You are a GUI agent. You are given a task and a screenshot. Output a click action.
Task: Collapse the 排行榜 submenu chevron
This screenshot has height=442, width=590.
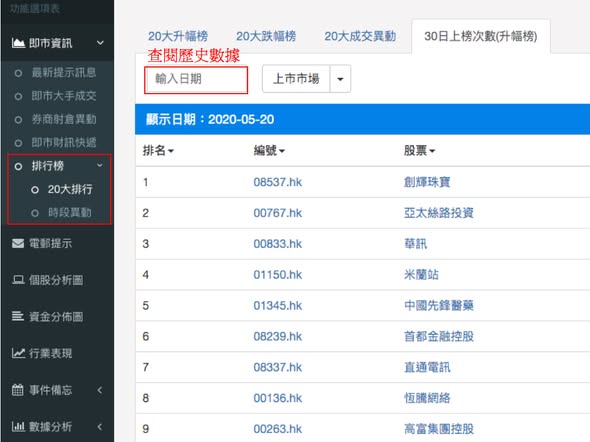pos(100,165)
